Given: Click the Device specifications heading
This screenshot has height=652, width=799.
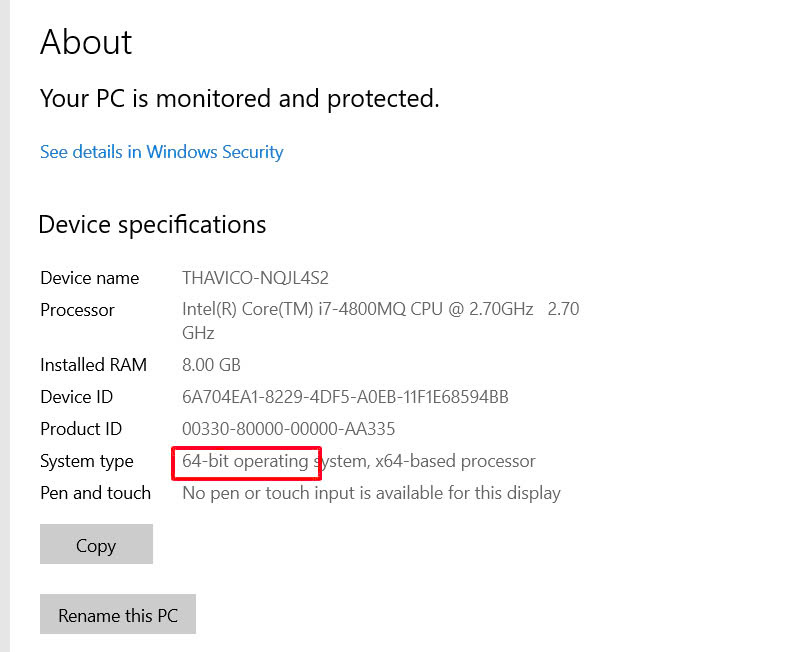Looking at the screenshot, I should pyautogui.click(x=152, y=225).
